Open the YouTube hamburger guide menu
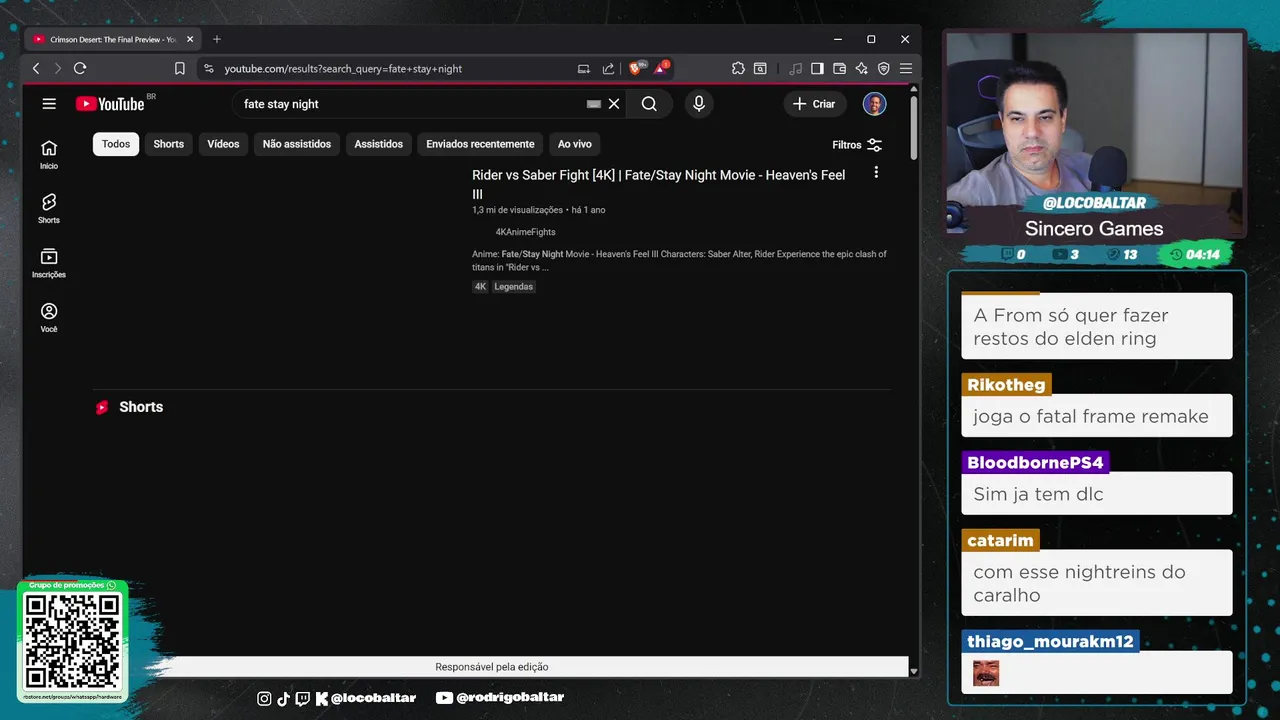The height and width of the screenshot is (720, 1280). tap(49, 104)
